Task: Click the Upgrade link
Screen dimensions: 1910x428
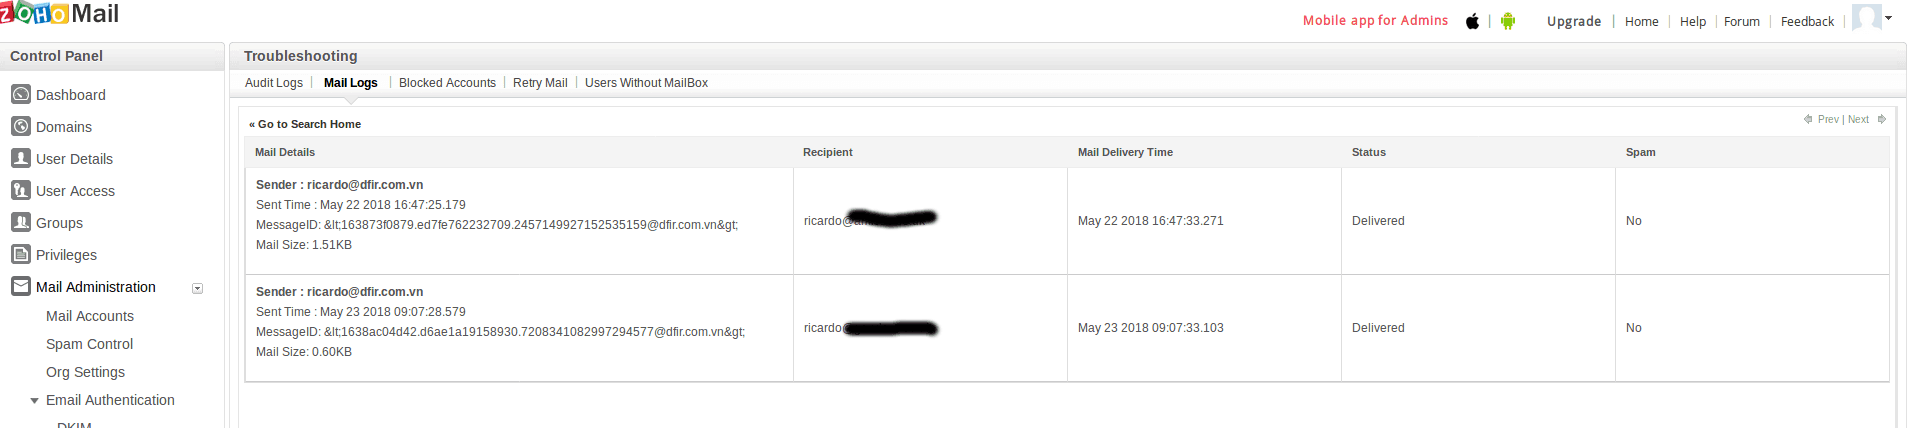Action: click(x=1573, y=21)
